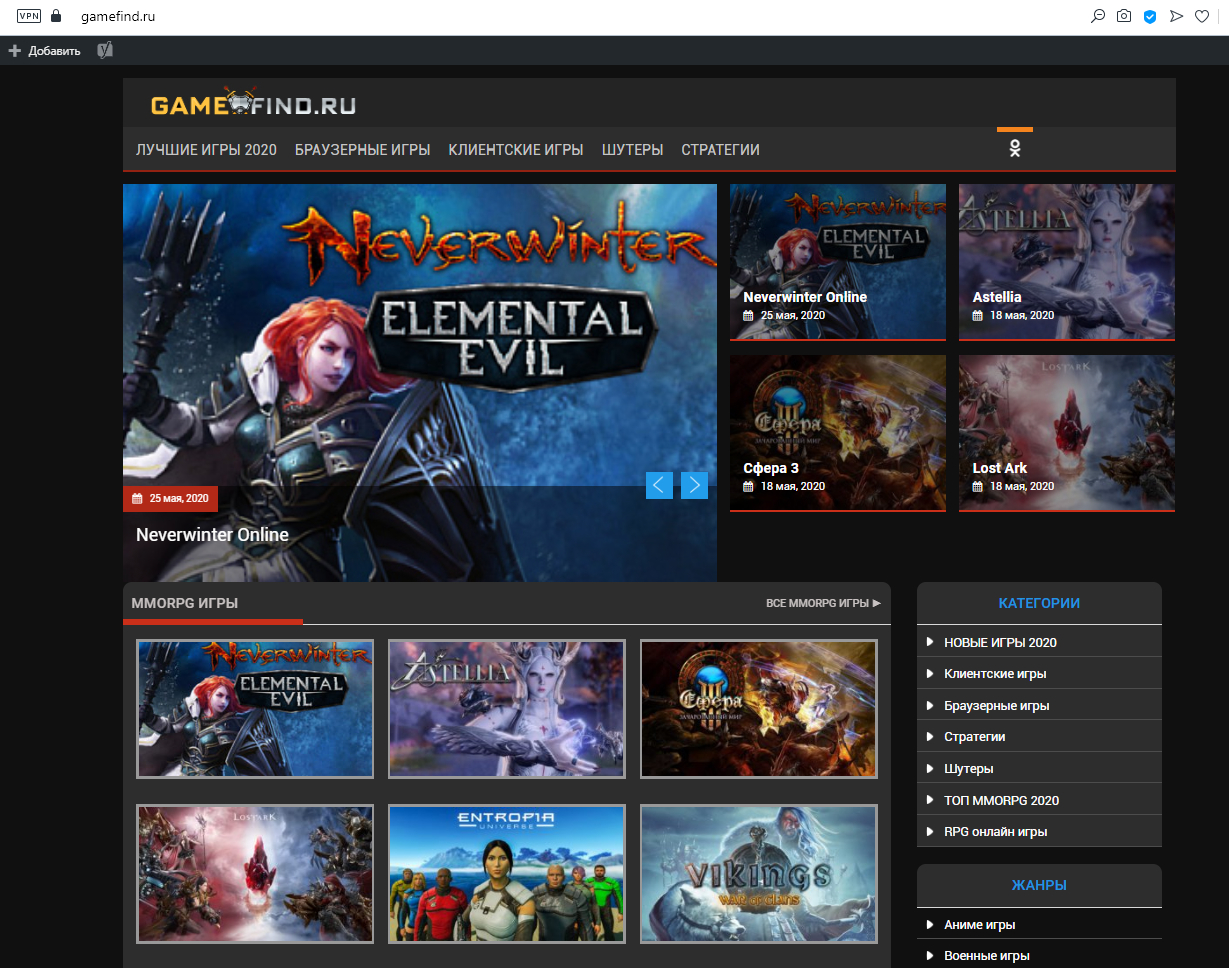Click Astellia title on featured card
Screen dimensions: 1229x968
997,297
